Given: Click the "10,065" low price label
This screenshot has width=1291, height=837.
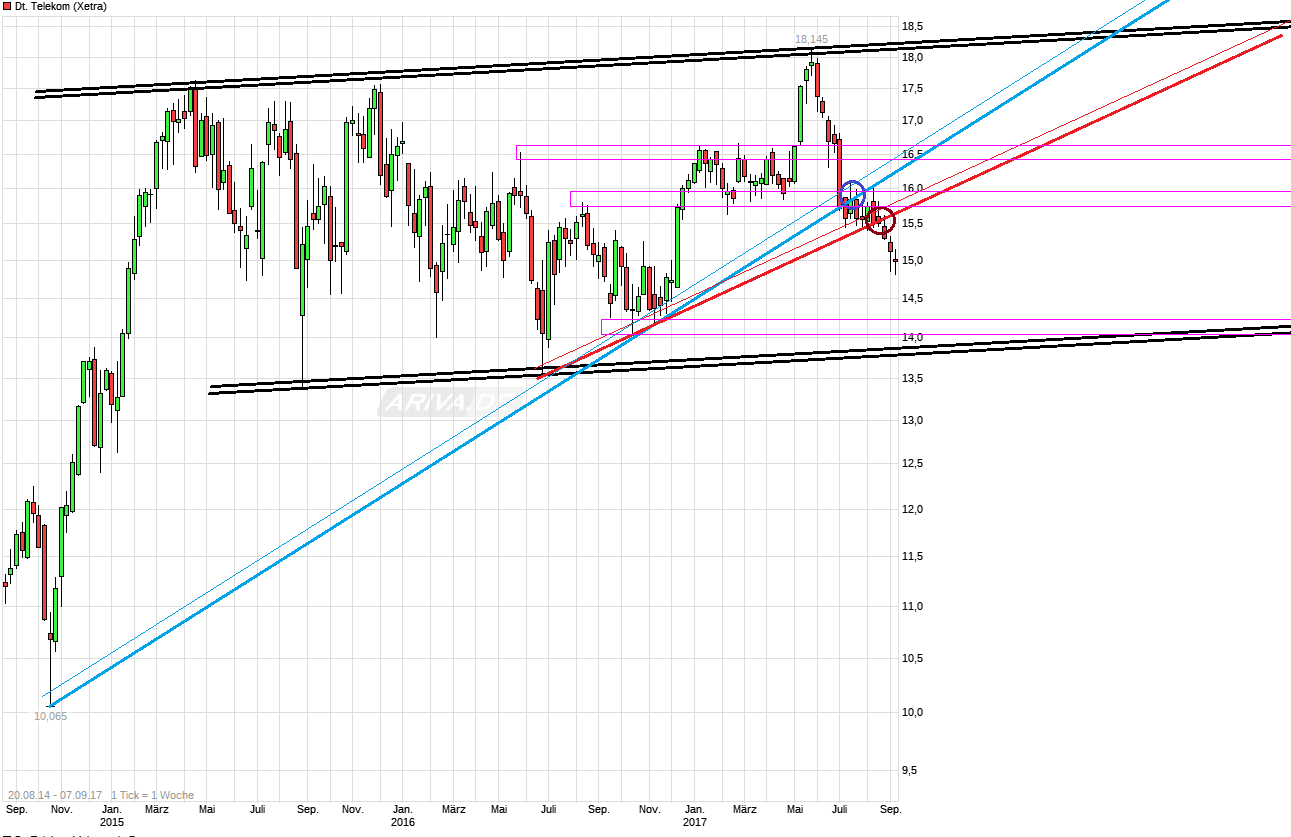Looking at the screenshot, I should [x=50, y=716].
